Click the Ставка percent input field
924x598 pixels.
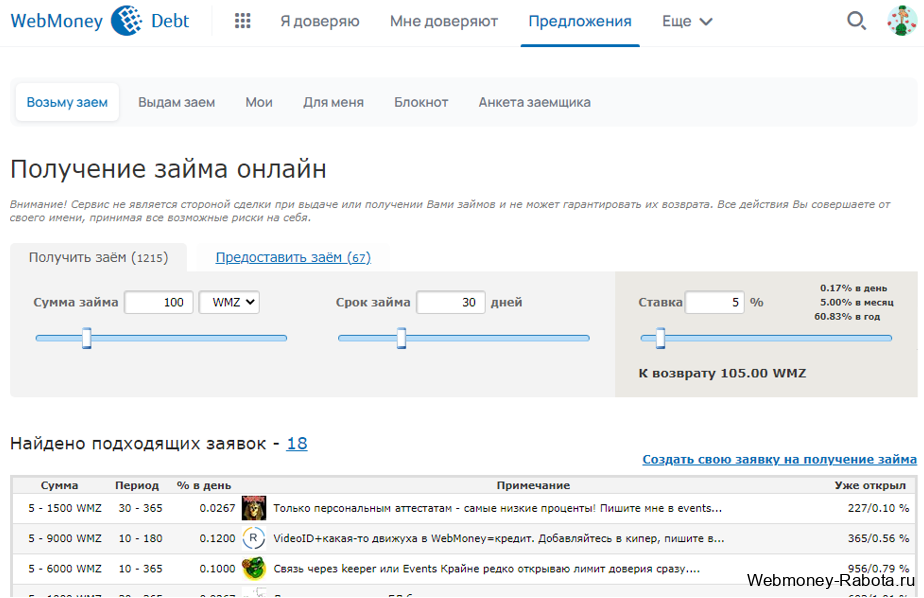[x=714, y=302]
